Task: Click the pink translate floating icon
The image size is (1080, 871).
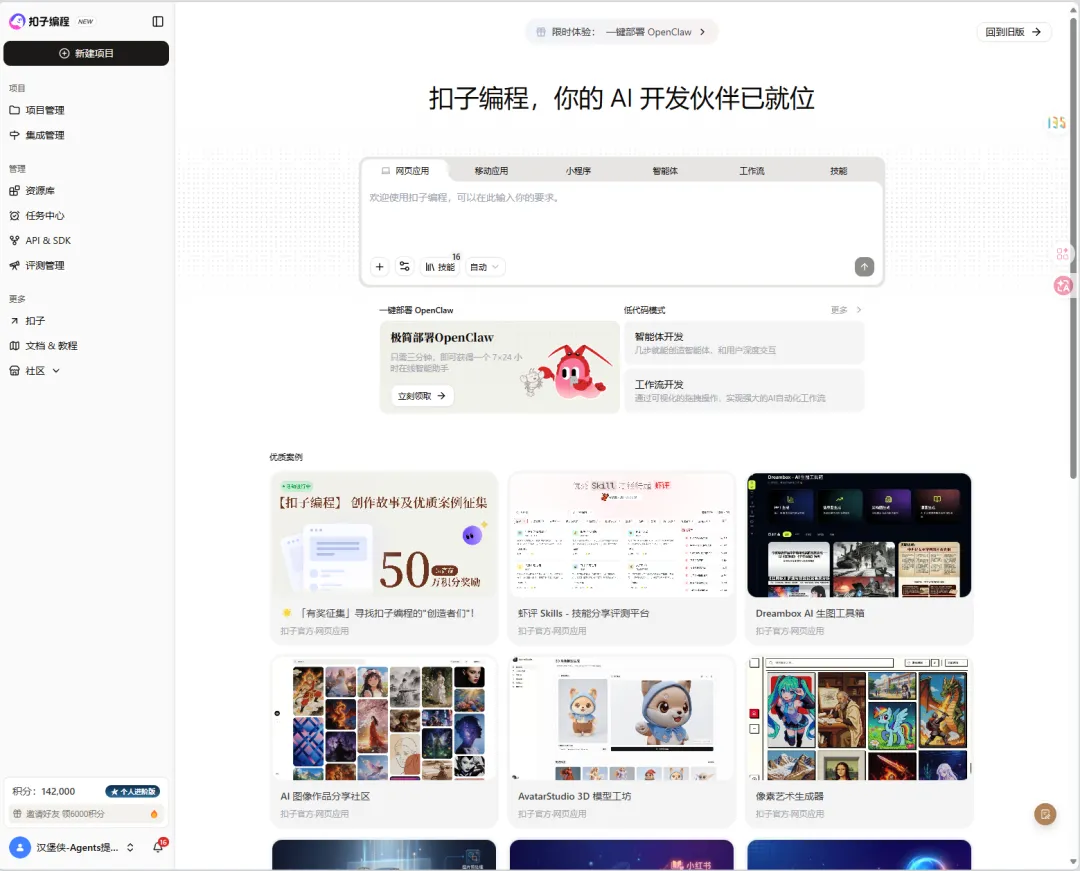Action: pos(1063,285)
